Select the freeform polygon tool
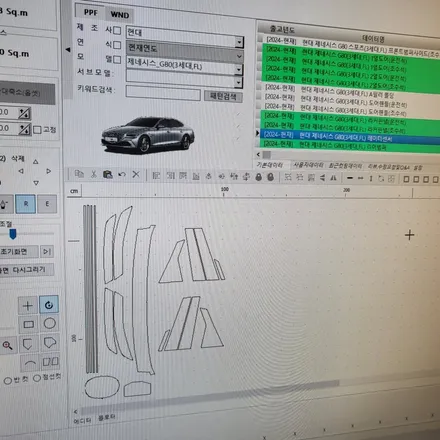Image resolution: width=440 pixels, height=440 pixels. pyautogui.click(x=50, y=342)
